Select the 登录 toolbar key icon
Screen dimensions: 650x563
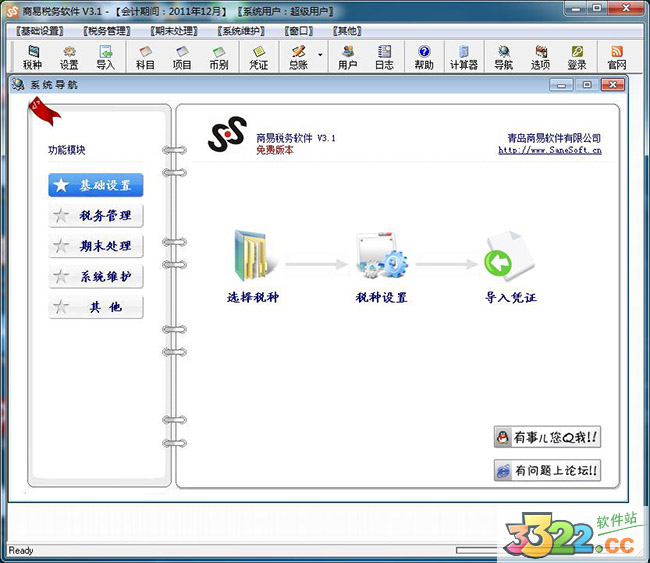click(577, 57)
